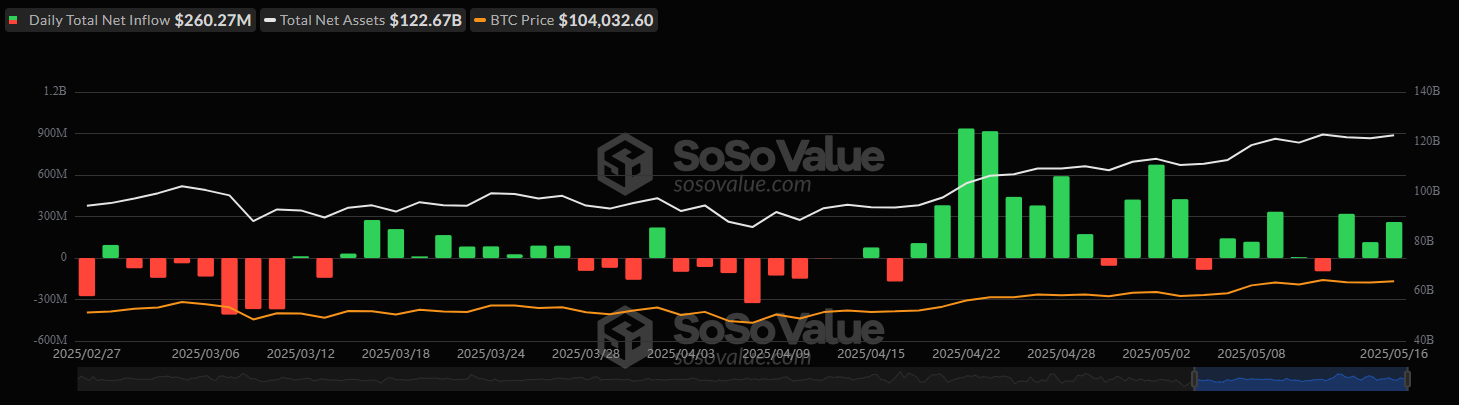Click the 60B right axis label
This screenshot has height=405, width=1459.
[1426, 290]
